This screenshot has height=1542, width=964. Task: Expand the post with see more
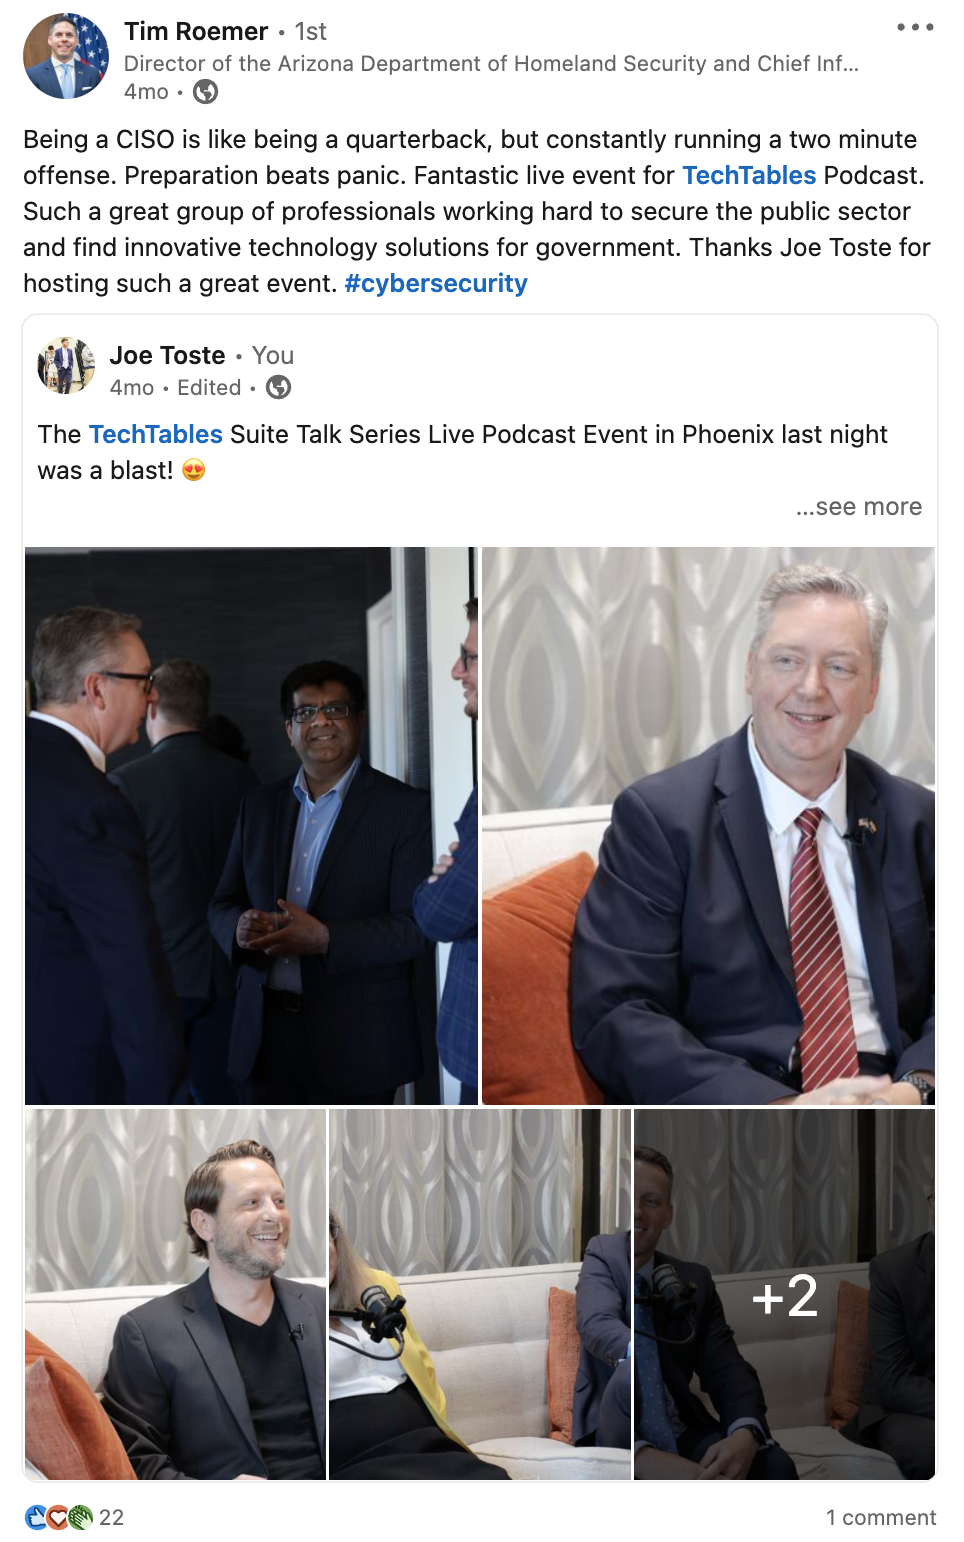858,507
